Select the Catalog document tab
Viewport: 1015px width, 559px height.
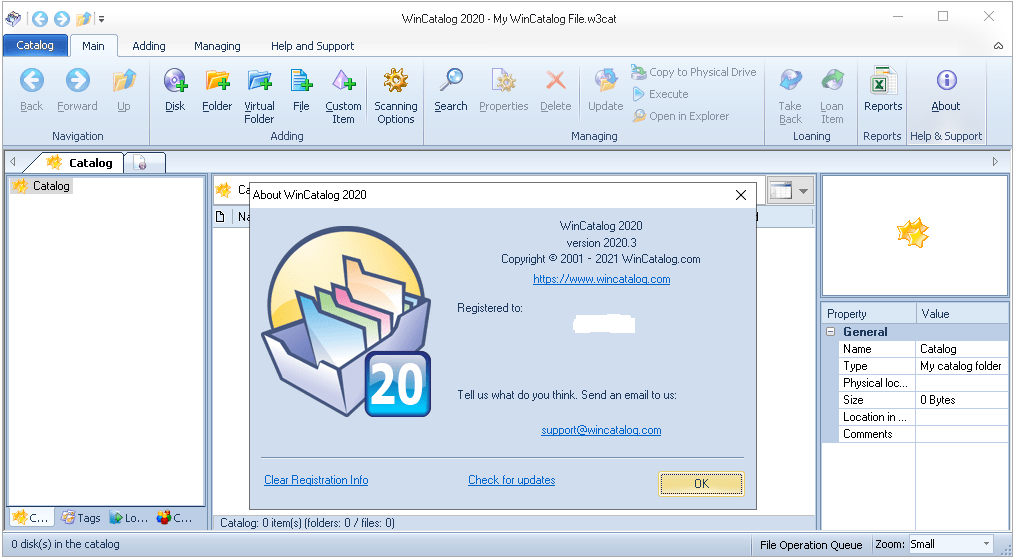80,162
